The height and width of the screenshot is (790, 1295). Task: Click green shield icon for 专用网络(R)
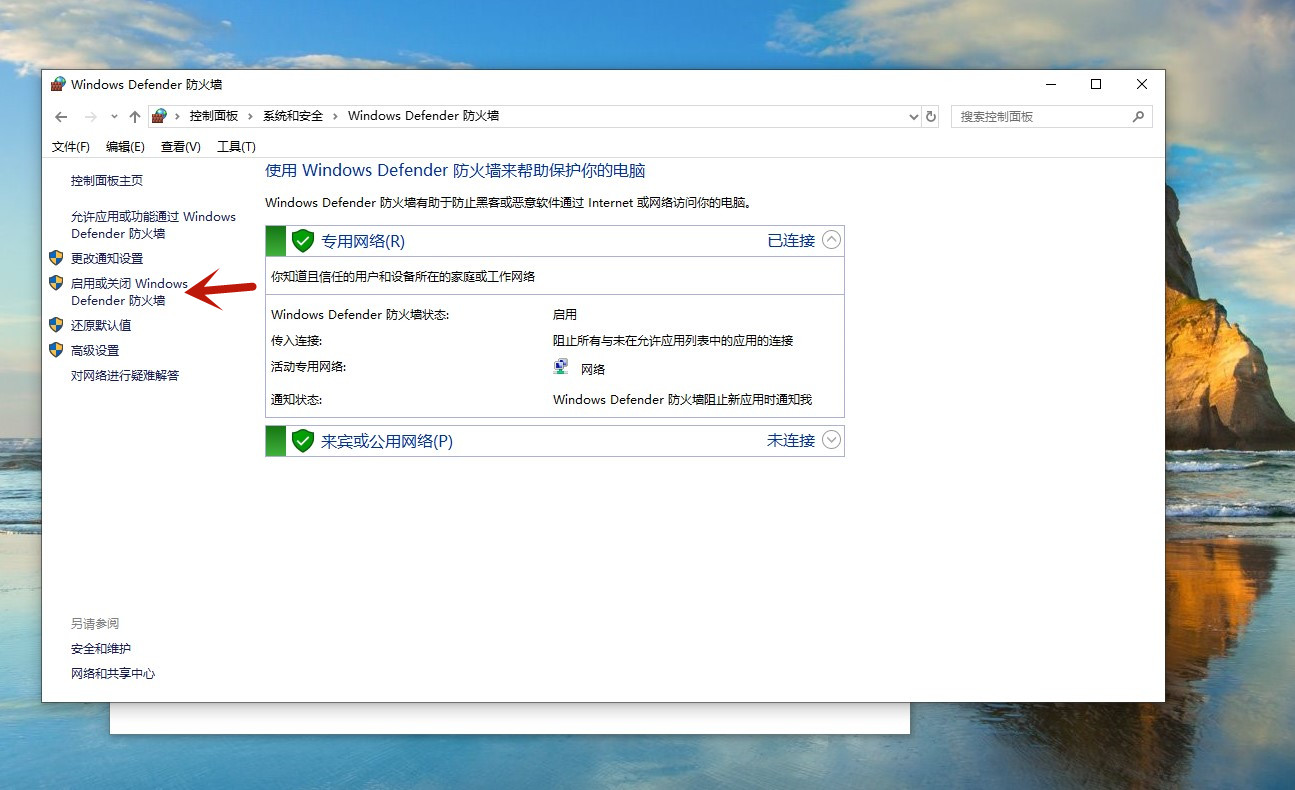pos(302,241)
